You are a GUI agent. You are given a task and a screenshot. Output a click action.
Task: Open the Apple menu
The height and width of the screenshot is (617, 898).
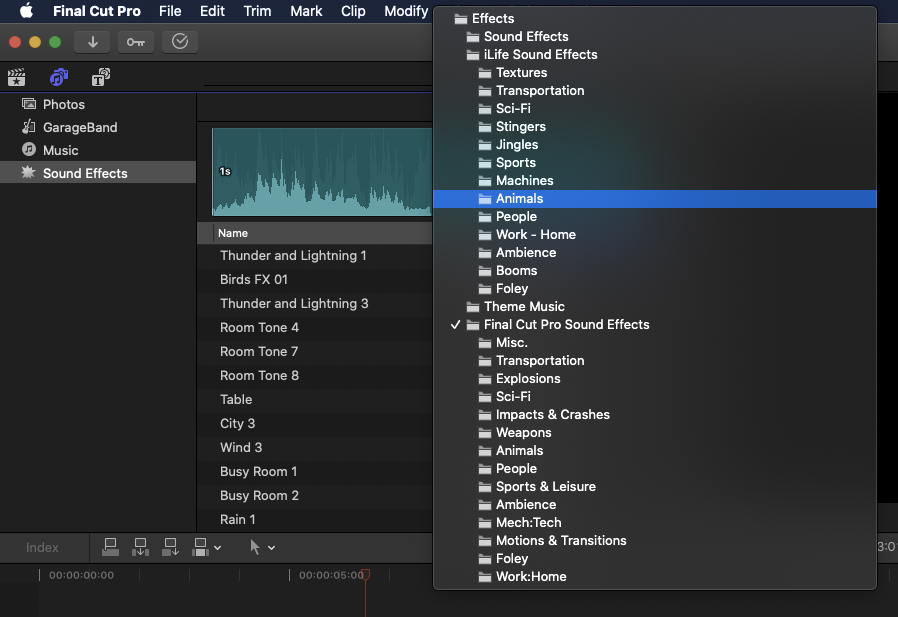click(x=26, y=11)
